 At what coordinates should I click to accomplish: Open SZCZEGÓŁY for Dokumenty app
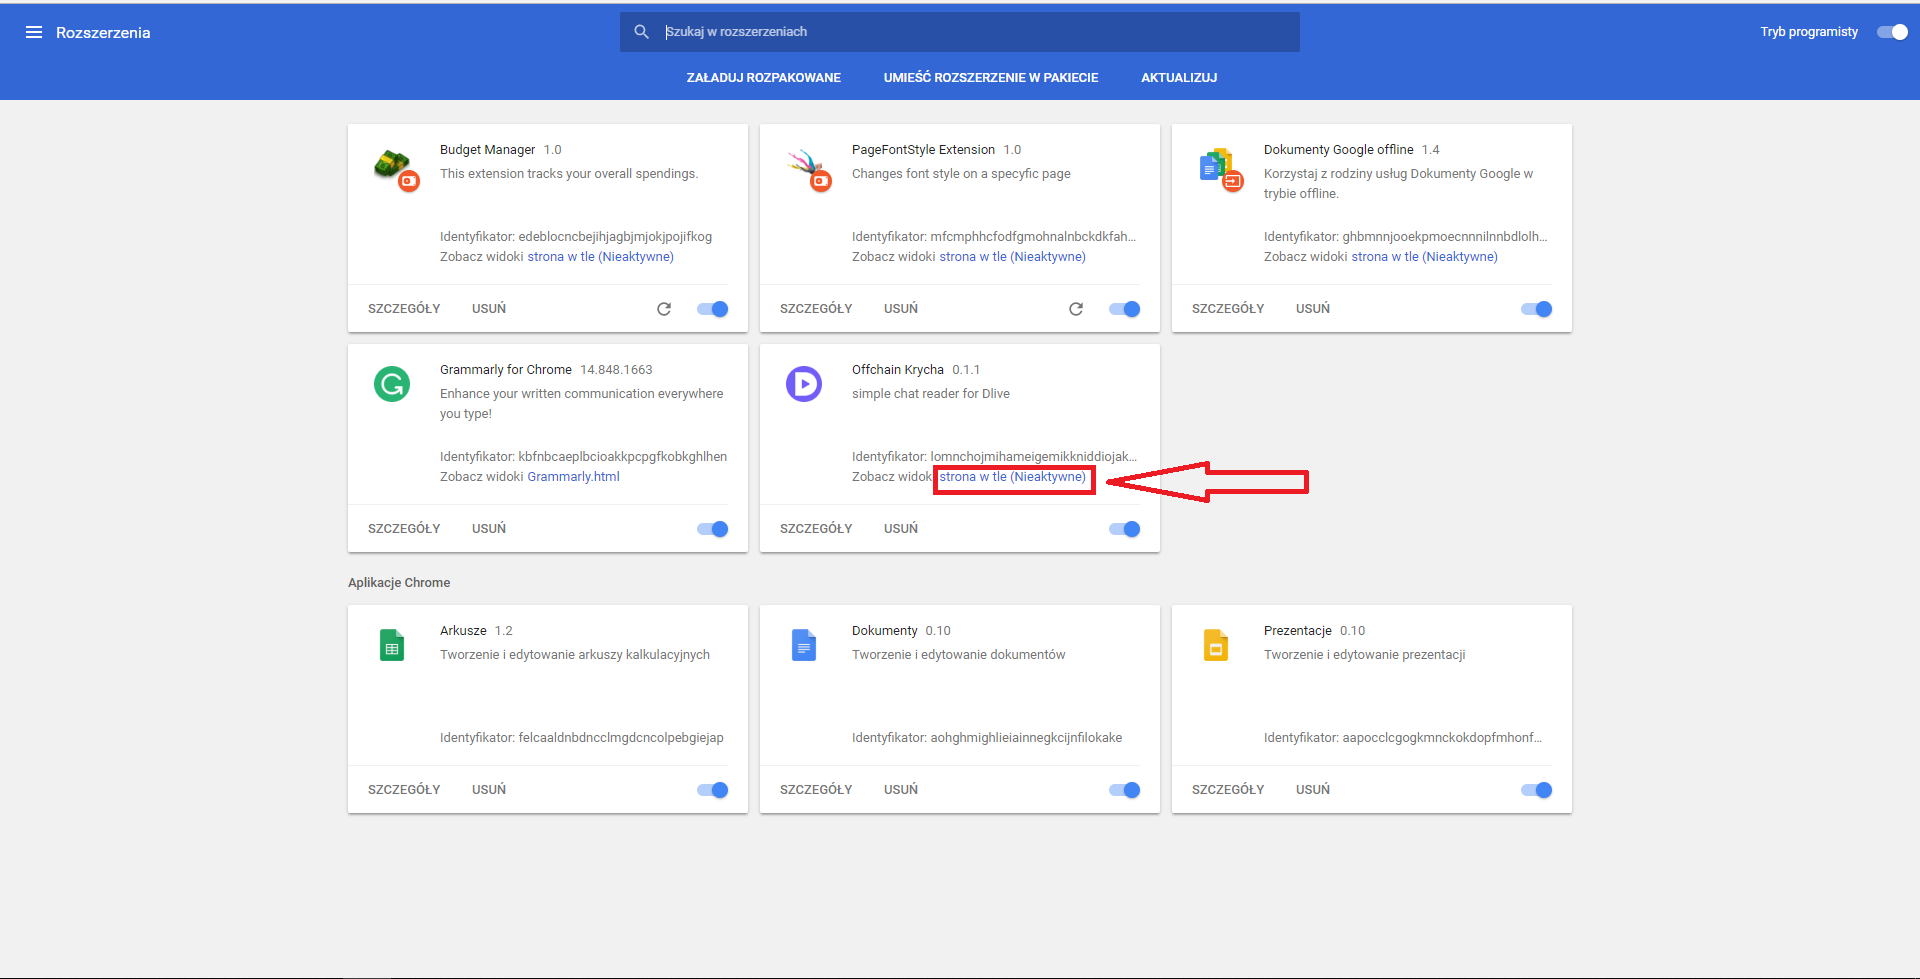pyautogui.click(x=816, y=790)
